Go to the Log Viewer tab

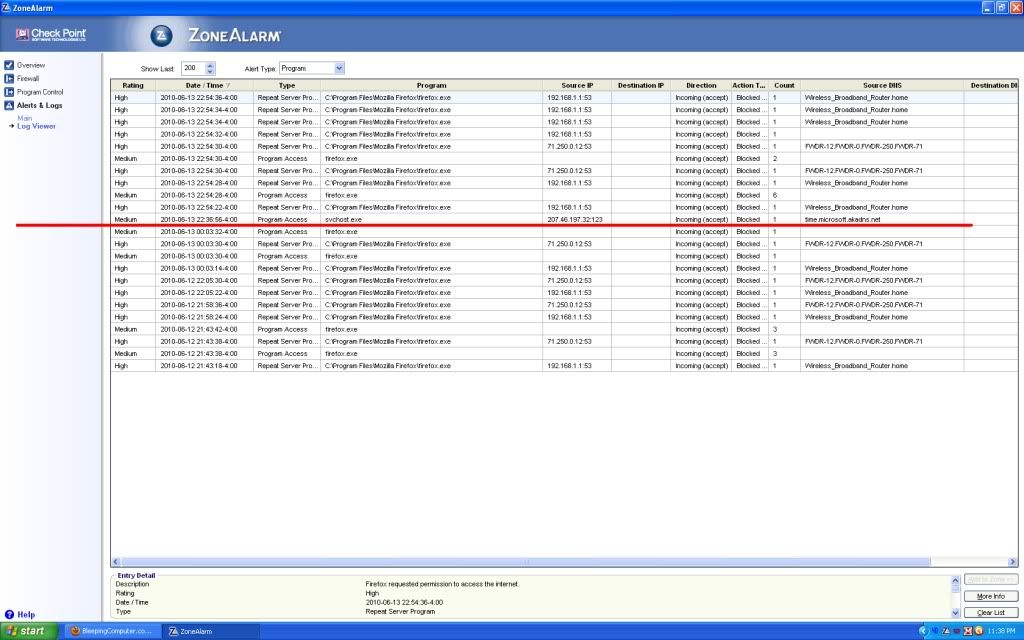[x=36, y=126]
